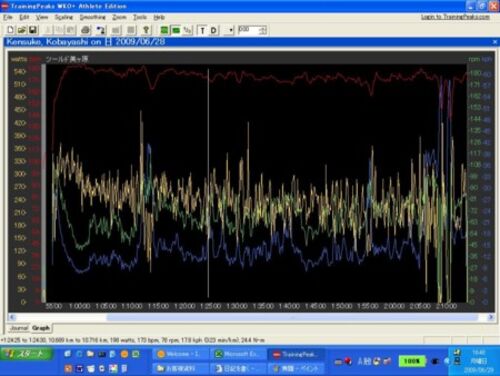Click the second green chart view icon
The image size is (500, 376).
(176, 30)
